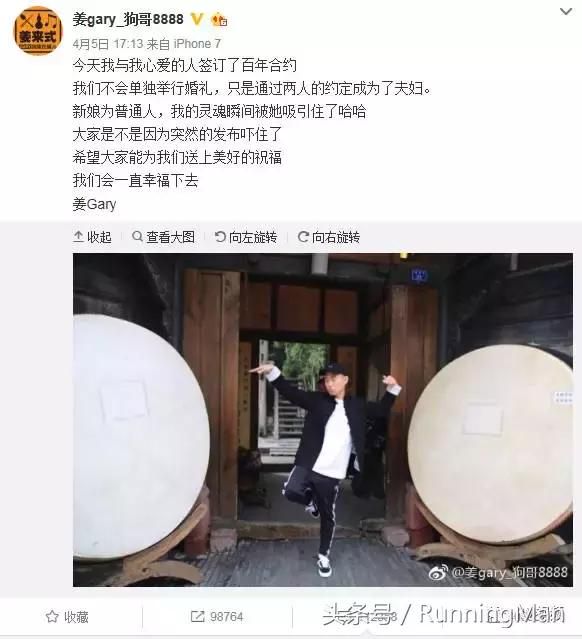582x639 pixels.
Task: Open reposts showing count 98764
Action: (217, 617)
